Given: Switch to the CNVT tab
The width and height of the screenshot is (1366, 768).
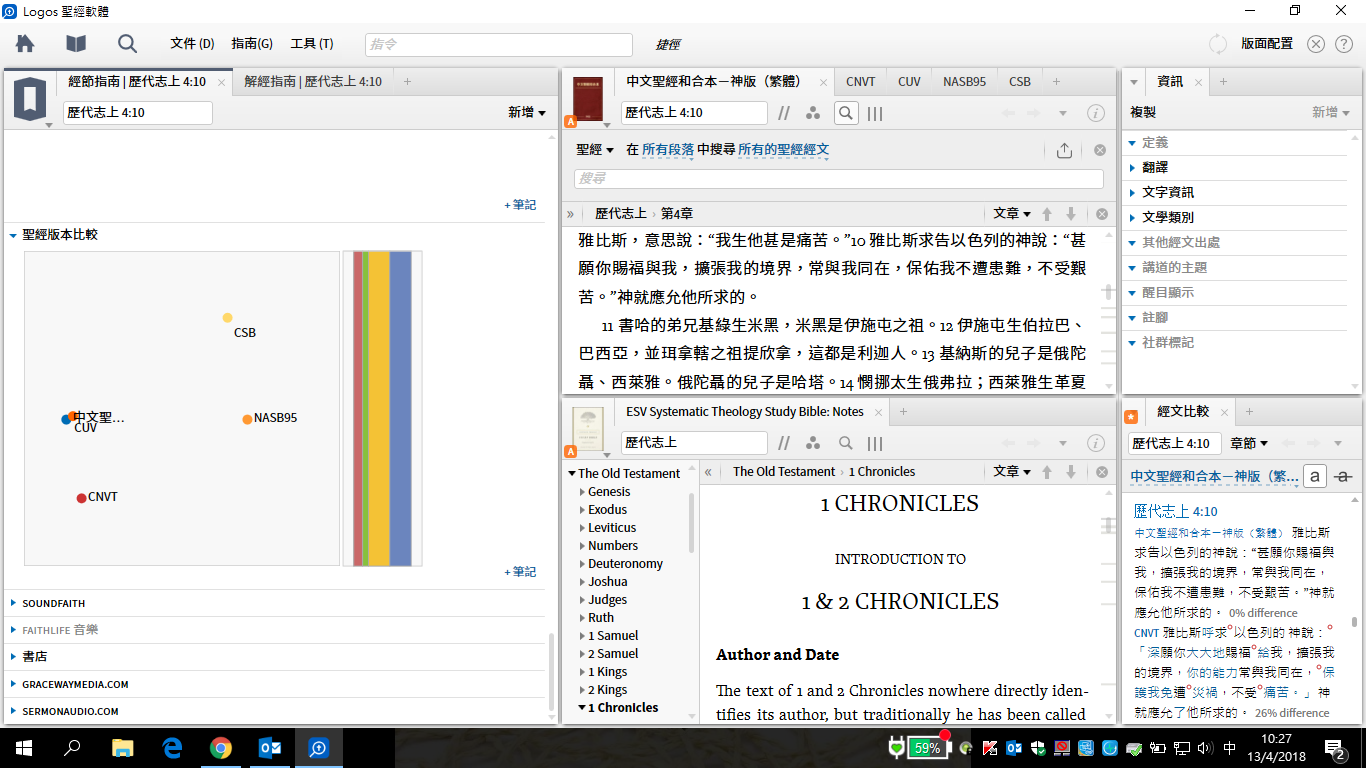Looking at the screenshot, I should click(860, 82).
